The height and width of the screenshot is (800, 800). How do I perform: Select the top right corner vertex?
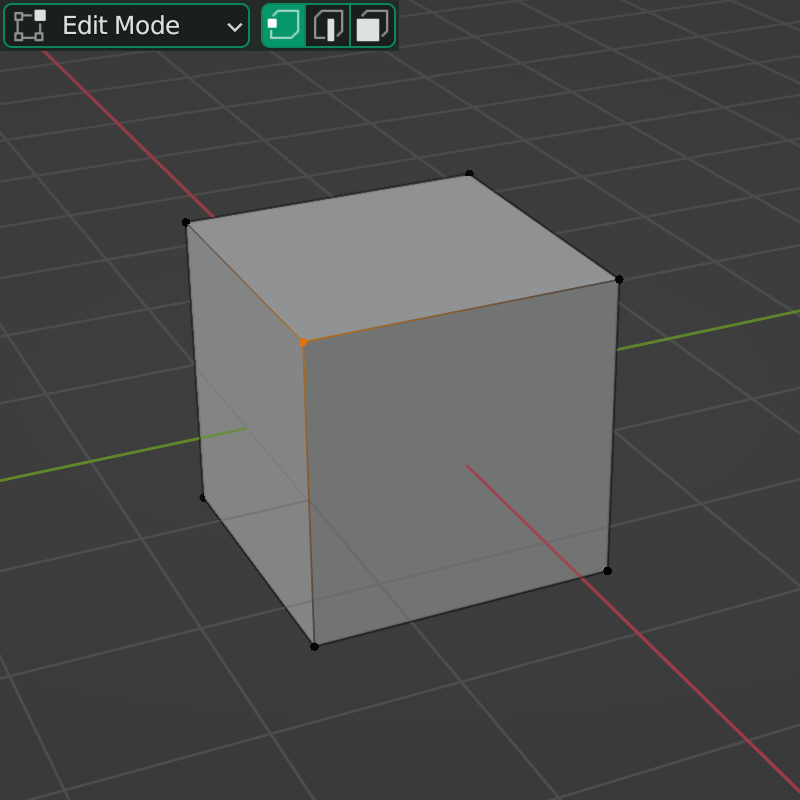pyautogui.click(x=619, y=279)
